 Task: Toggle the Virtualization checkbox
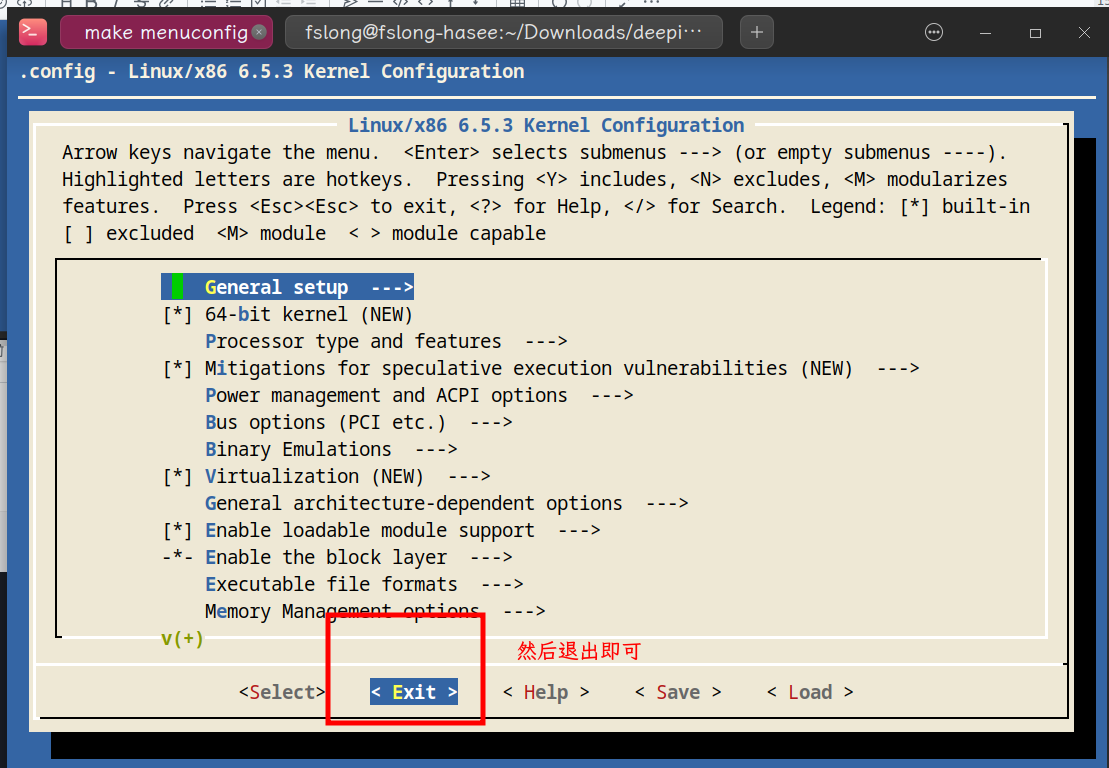coord(178,477)
